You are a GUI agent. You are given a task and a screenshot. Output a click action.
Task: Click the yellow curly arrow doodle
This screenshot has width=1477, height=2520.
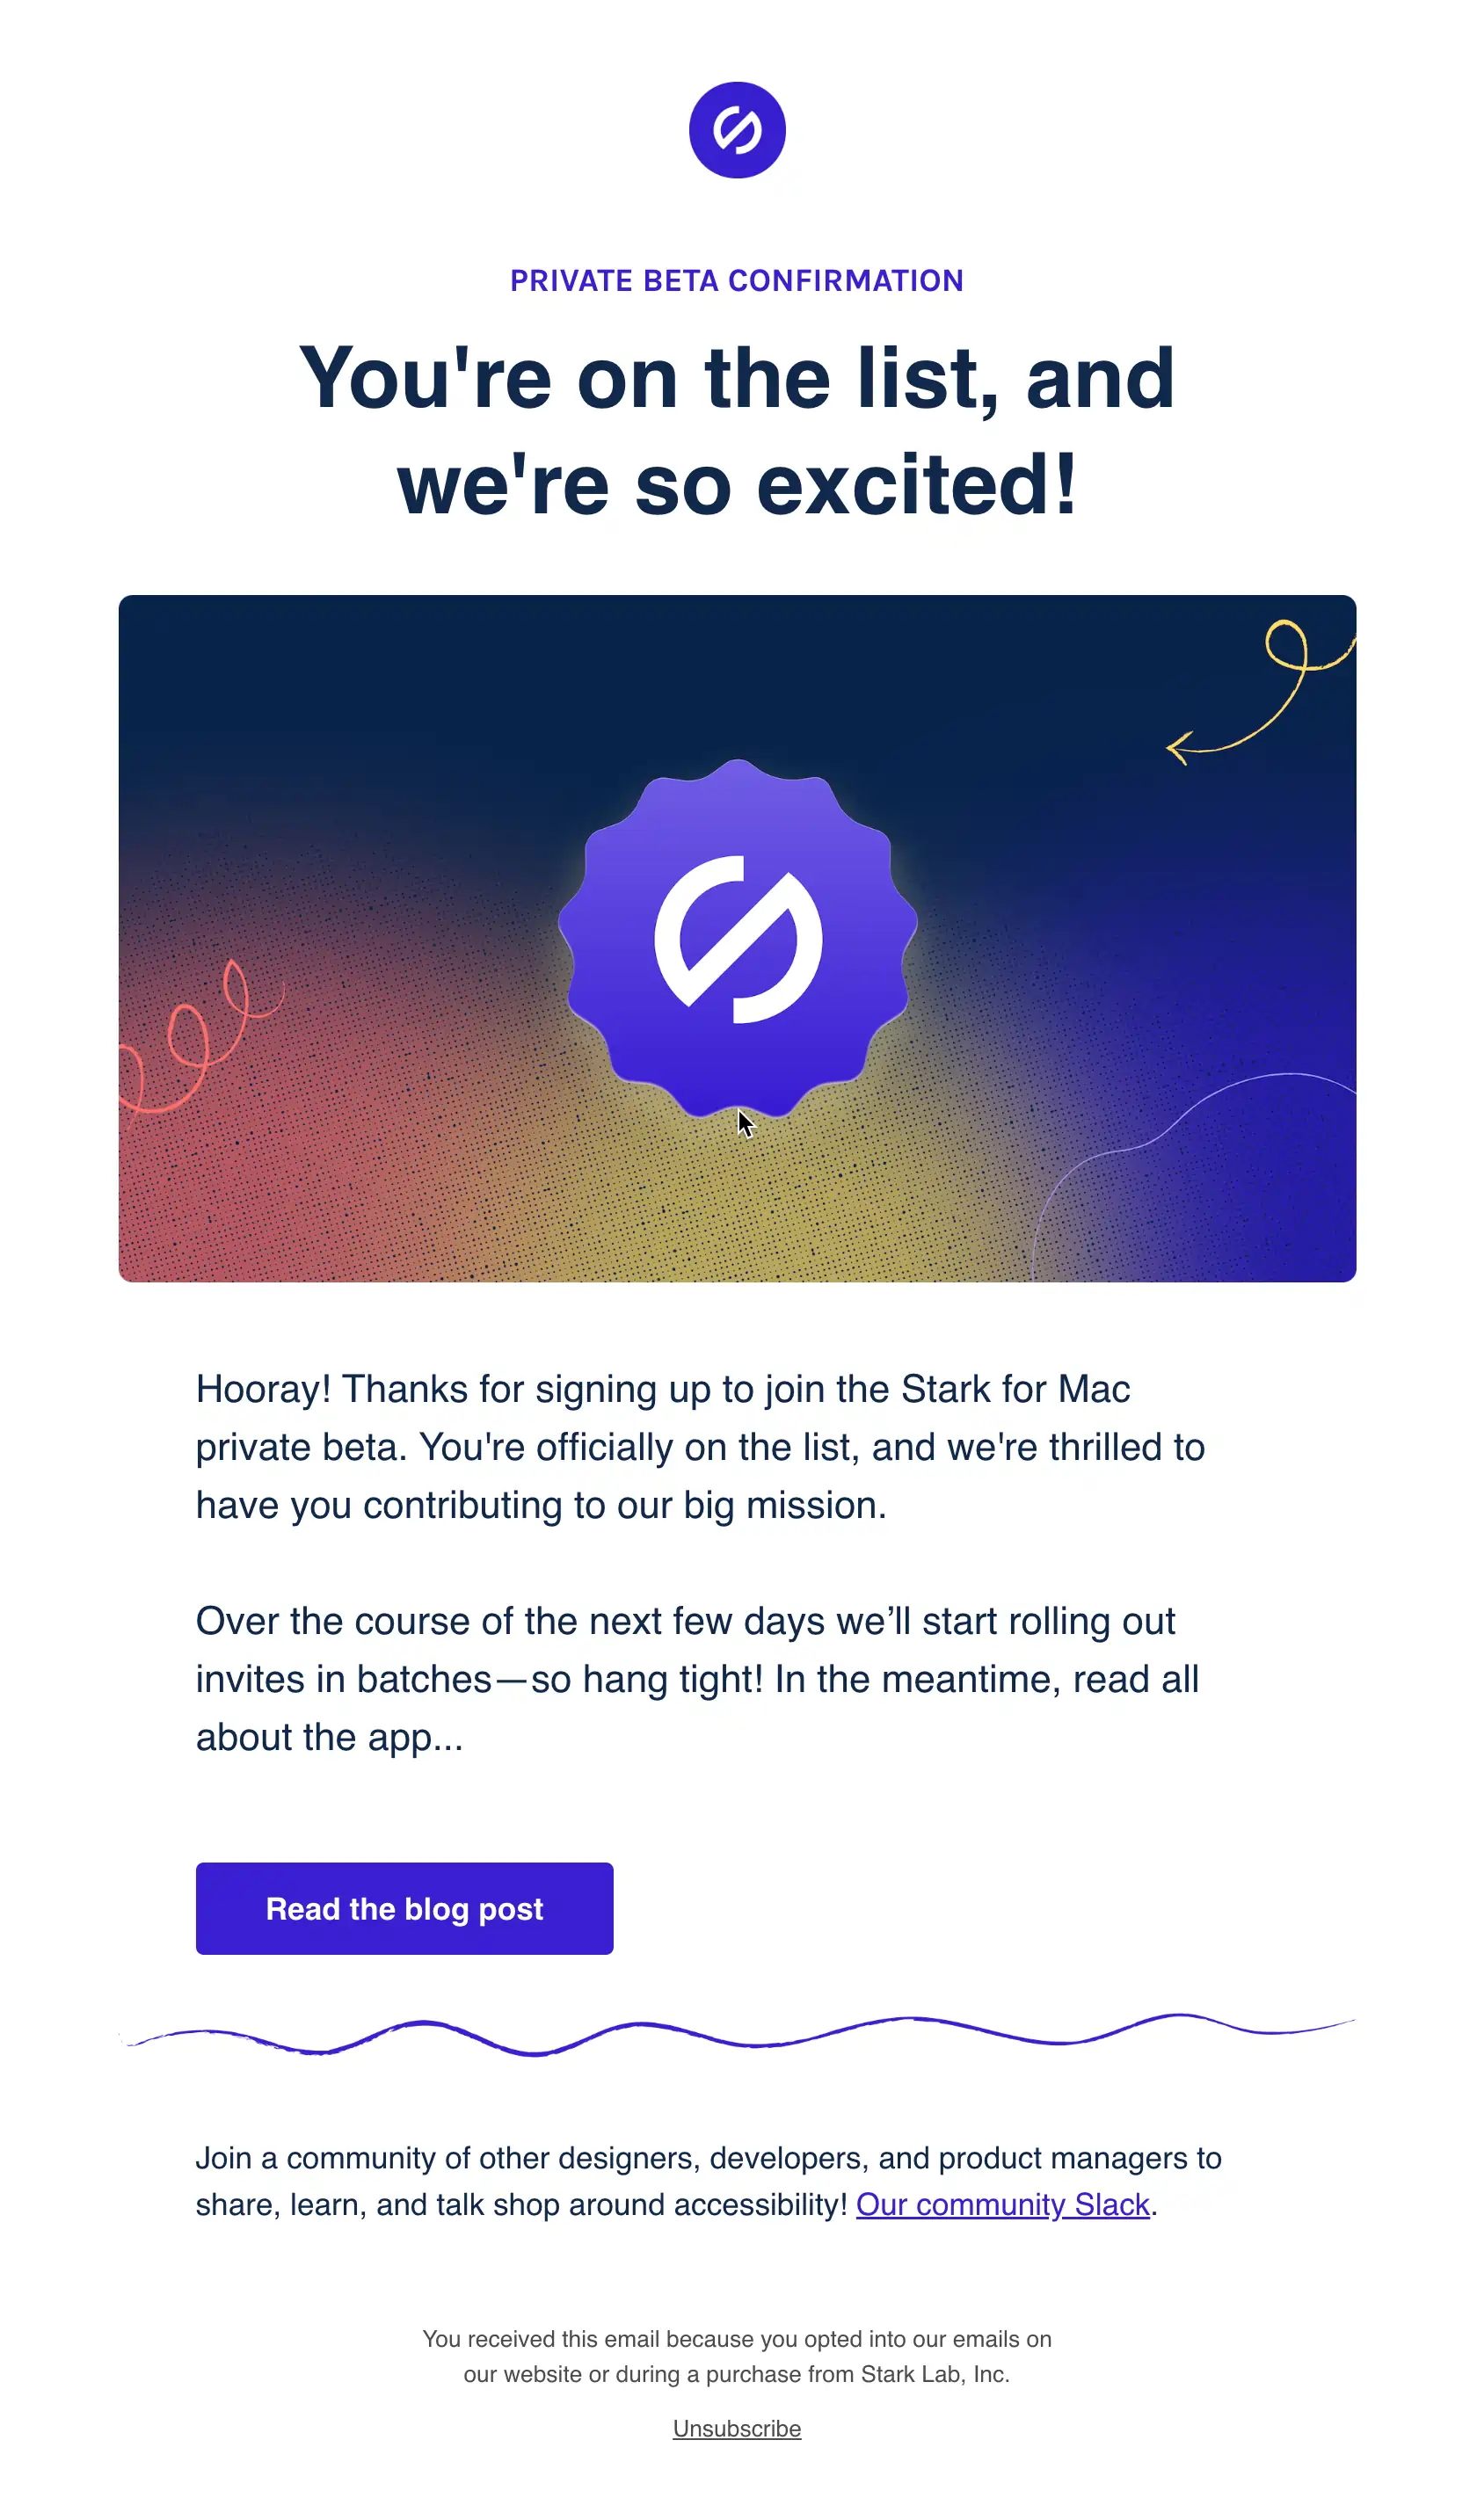coord(1262,693)
